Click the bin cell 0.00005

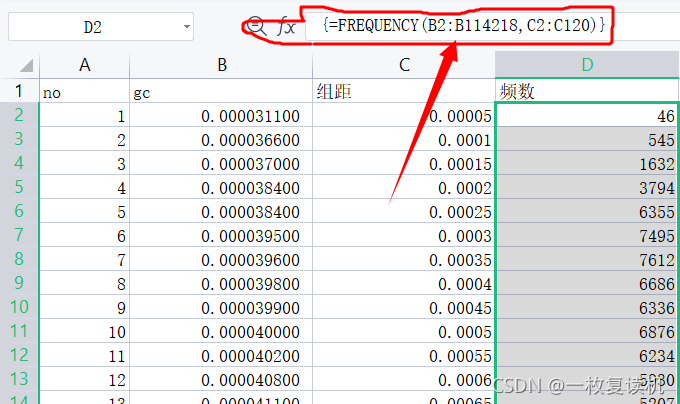404,115
